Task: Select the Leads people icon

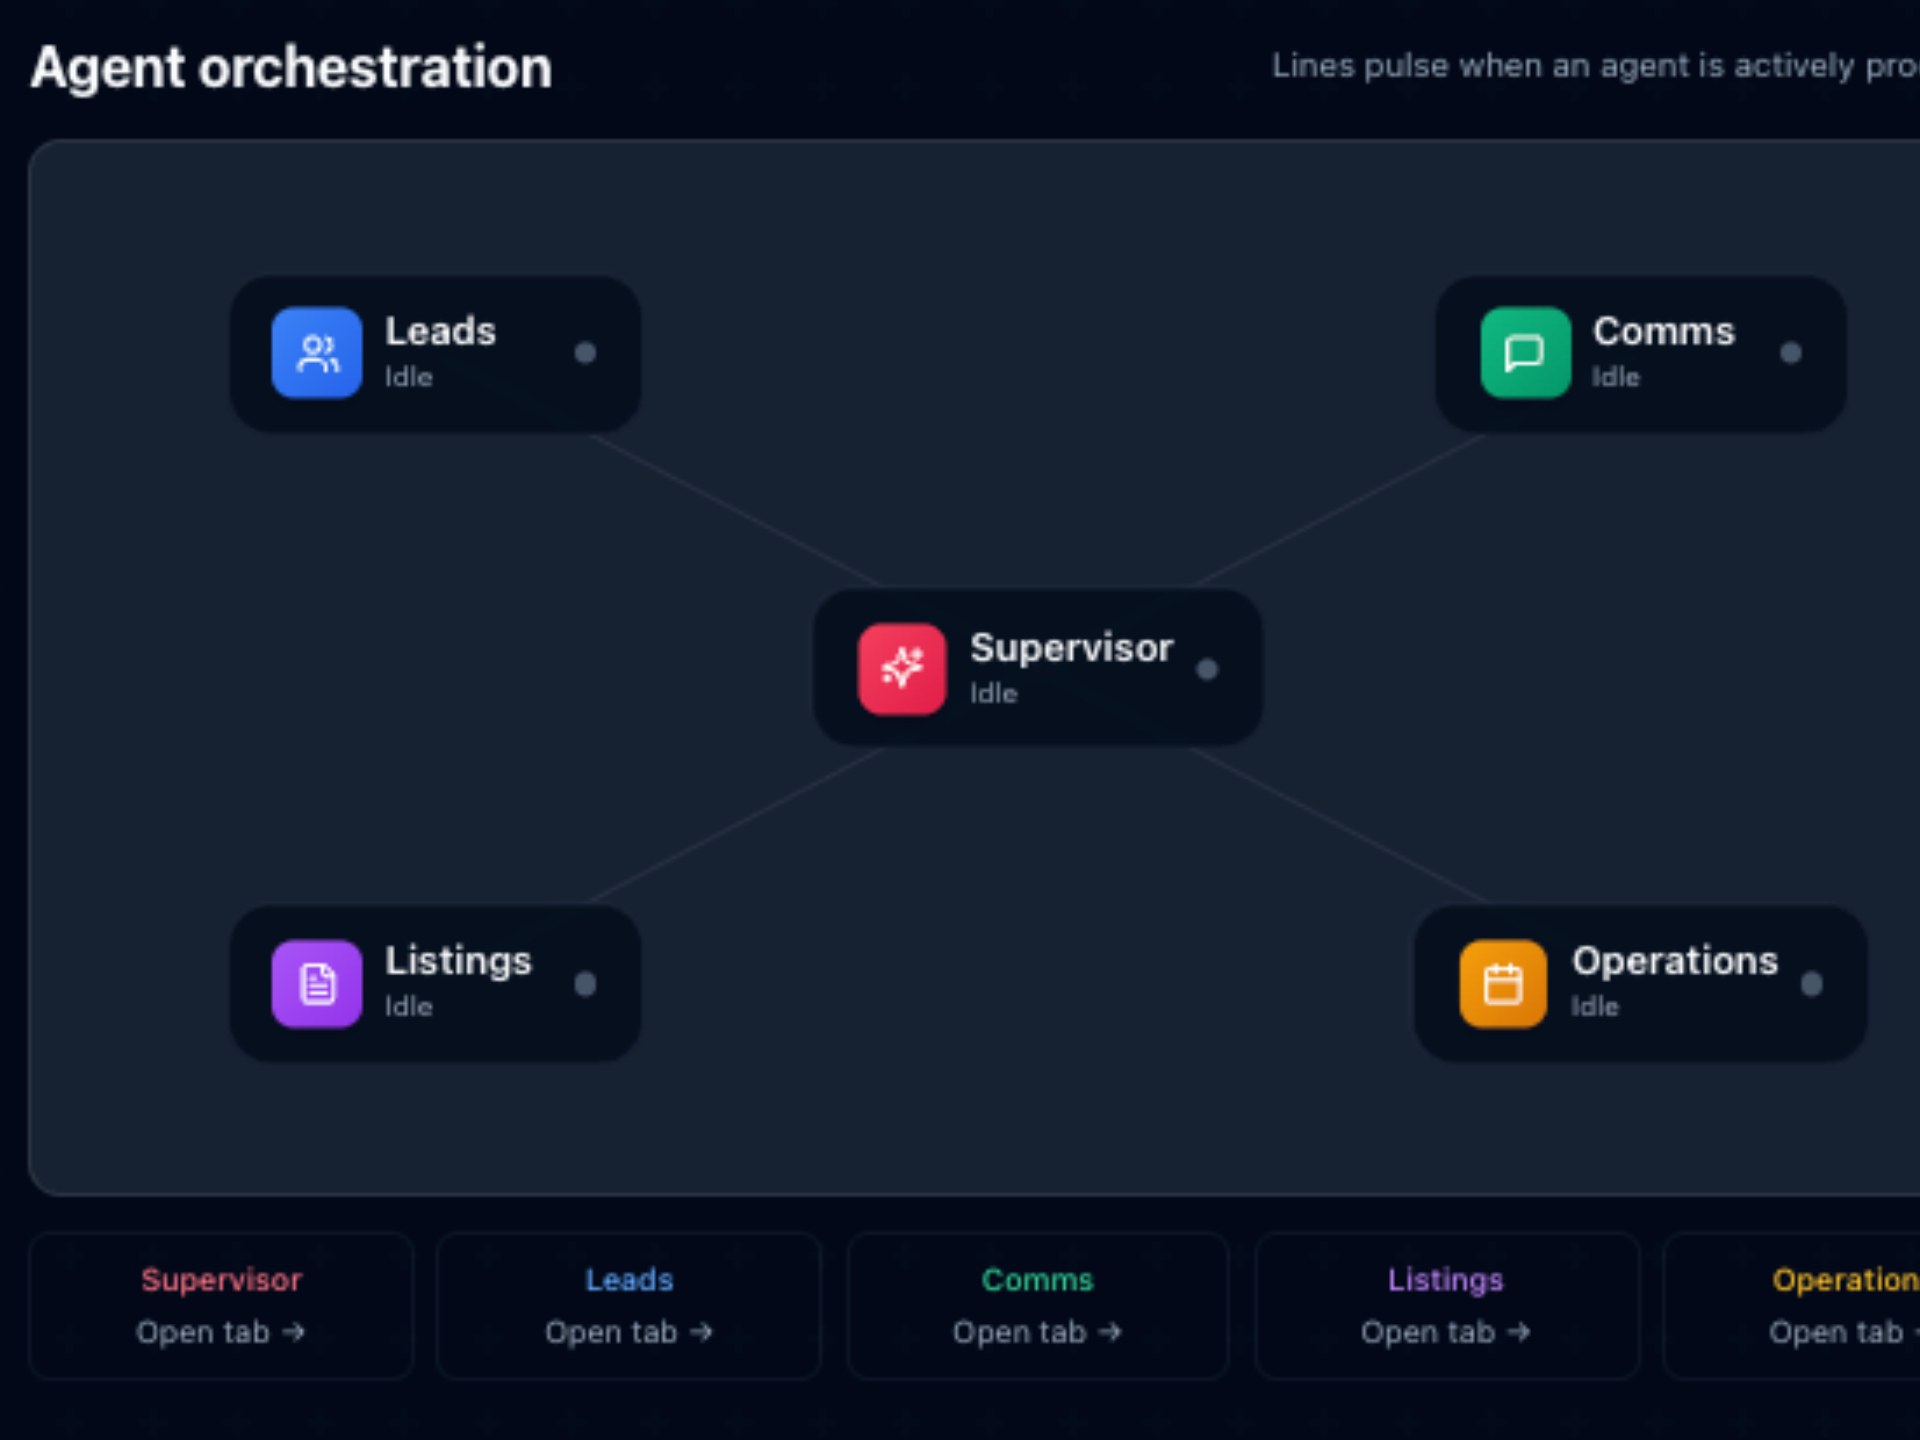Action: pos(316,352)
